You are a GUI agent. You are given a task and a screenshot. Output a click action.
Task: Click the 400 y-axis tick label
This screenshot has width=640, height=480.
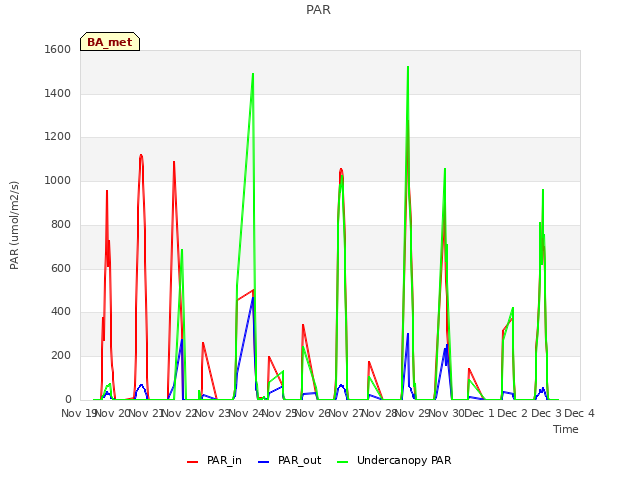pos(61,312)
